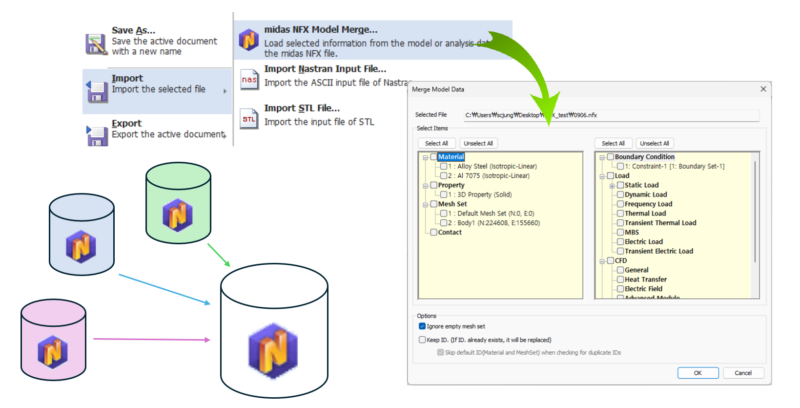Check the Contact checkbox
The image size is (800, 408).
(434, 233)
